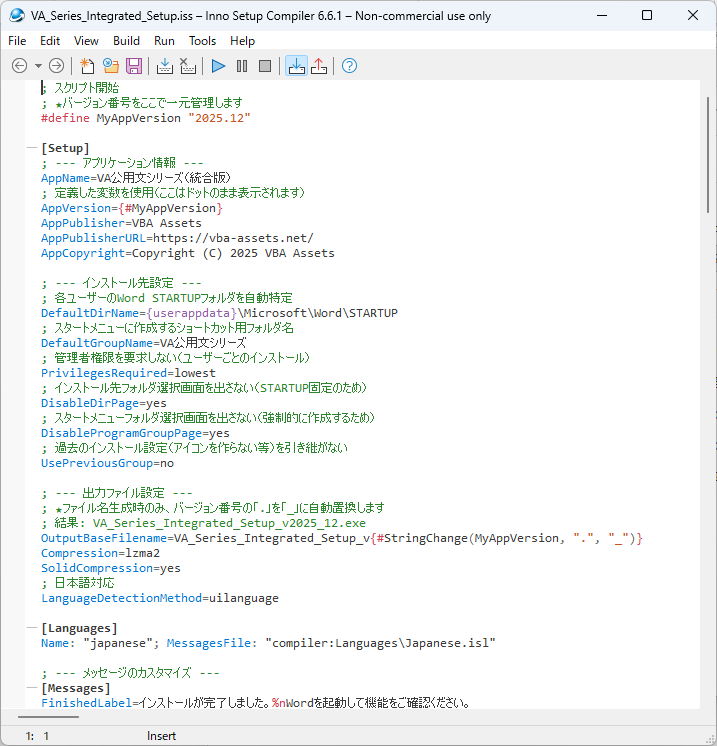Save the script using the floppy icon
The width and height of the screenshot is (717, 746).
(133, 66)
